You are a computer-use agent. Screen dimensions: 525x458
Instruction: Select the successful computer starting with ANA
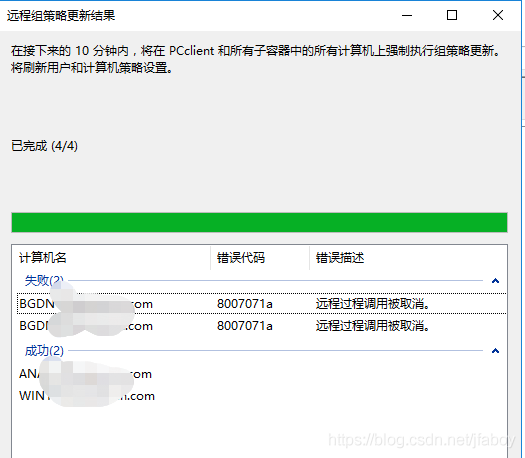(x=85, y=374)
